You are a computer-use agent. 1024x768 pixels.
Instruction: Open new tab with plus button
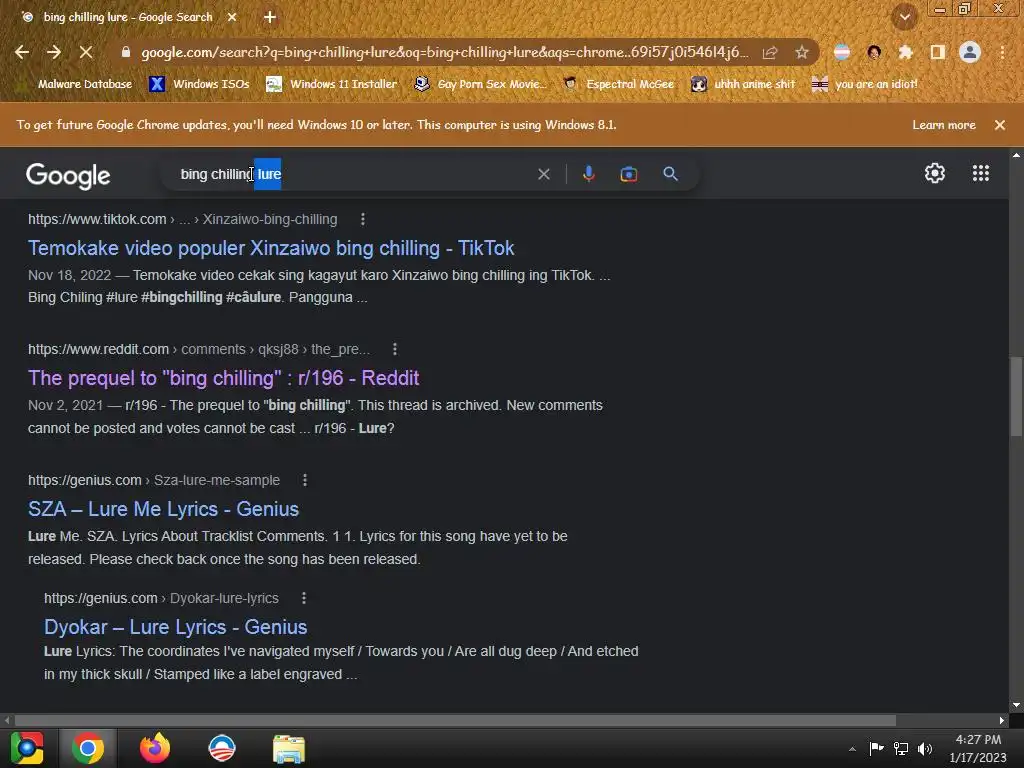click(x=270, y=17)
